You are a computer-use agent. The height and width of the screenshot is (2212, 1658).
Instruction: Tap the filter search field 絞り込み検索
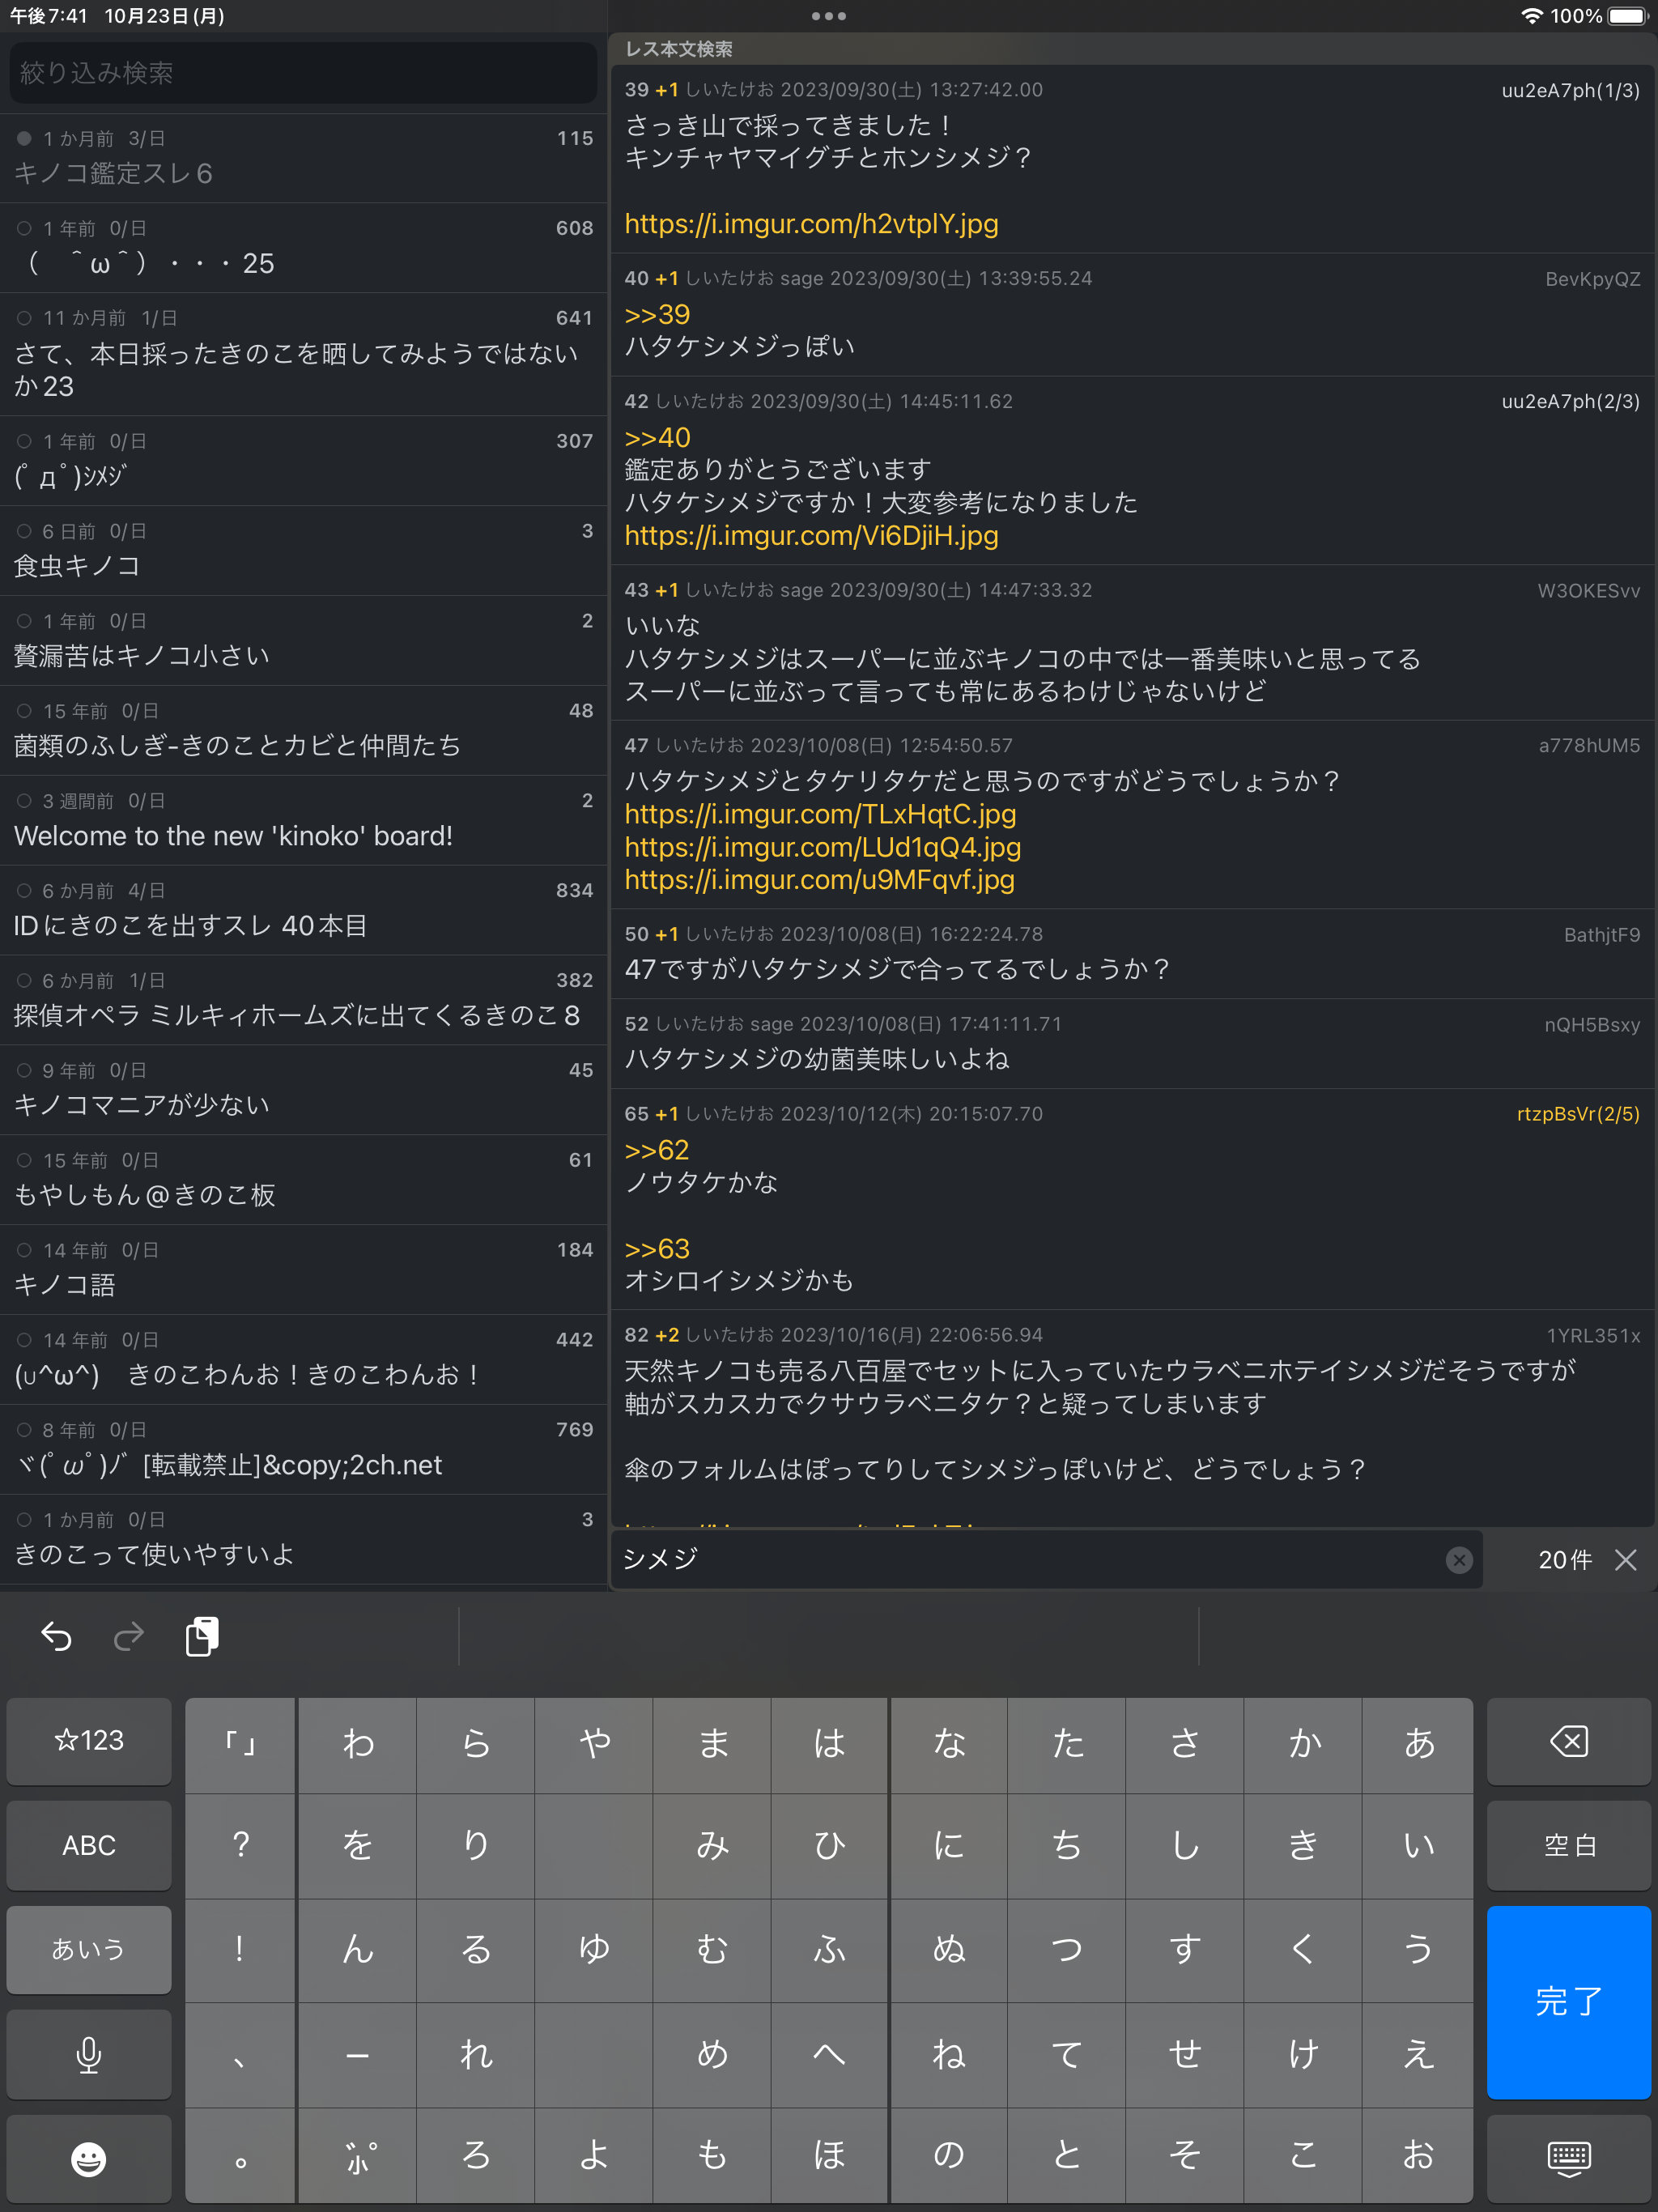coord(303,72)
